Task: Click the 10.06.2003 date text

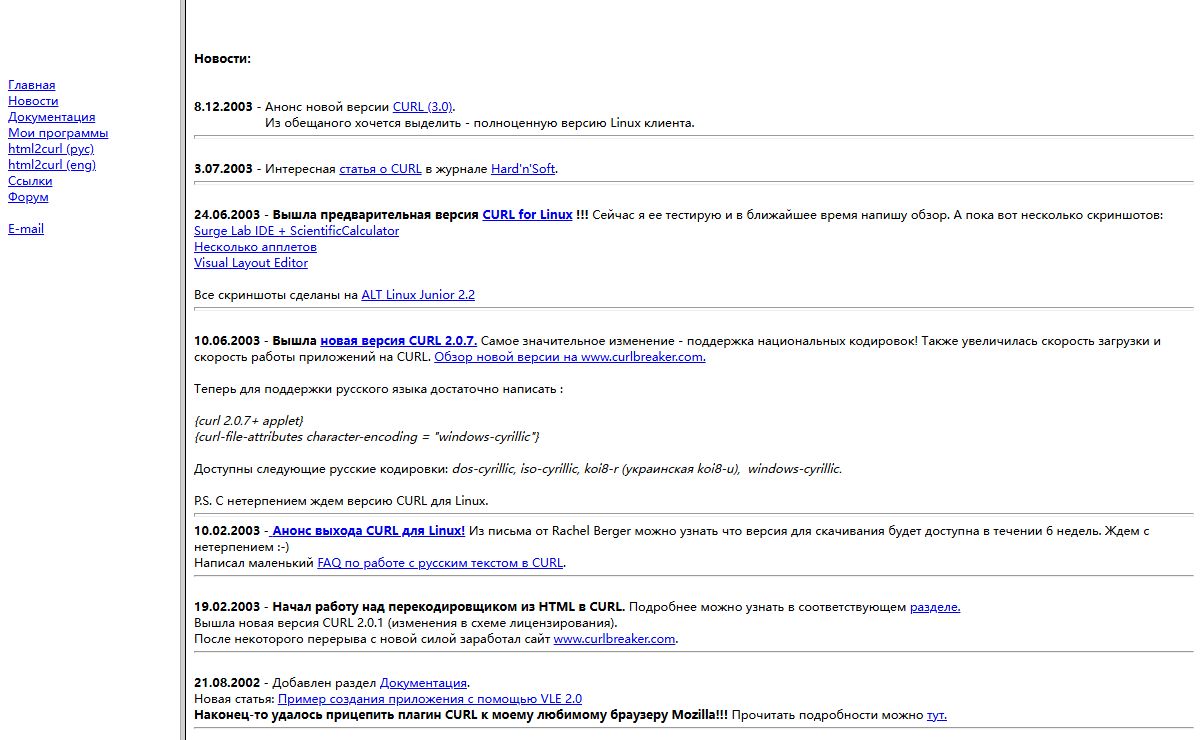Action: click(x=227, y=341)
